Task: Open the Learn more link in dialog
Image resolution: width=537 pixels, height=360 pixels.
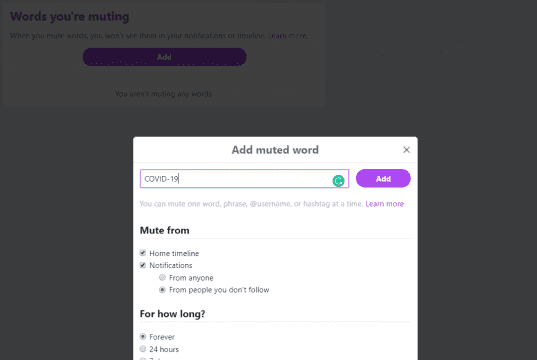Action: pos(385,204)
